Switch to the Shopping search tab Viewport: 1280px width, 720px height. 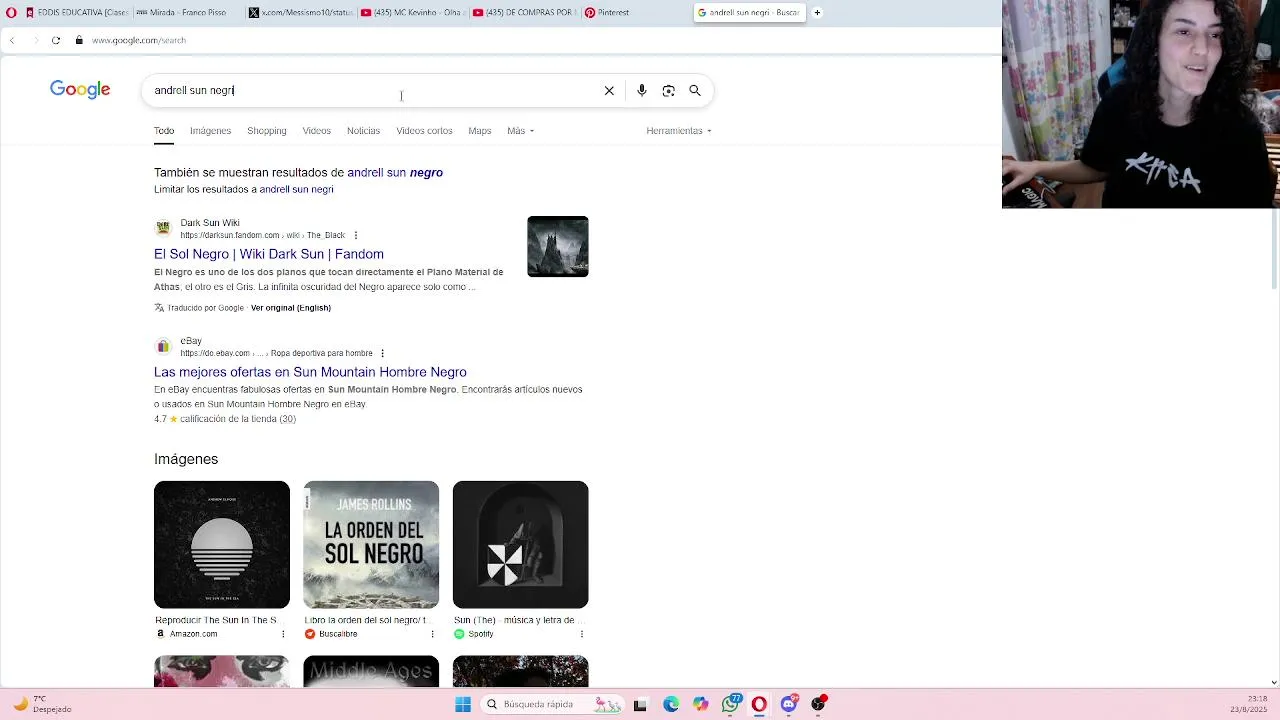tap(267, 131)
